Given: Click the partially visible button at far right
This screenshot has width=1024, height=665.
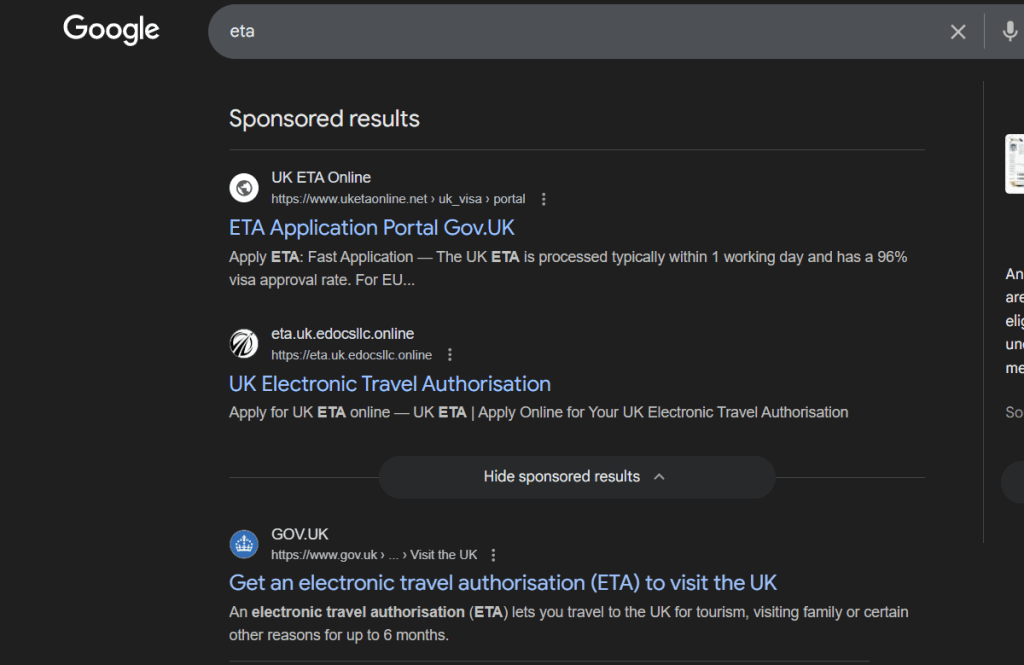Looking at the screenshot, I should click(x=1015, y=483).
